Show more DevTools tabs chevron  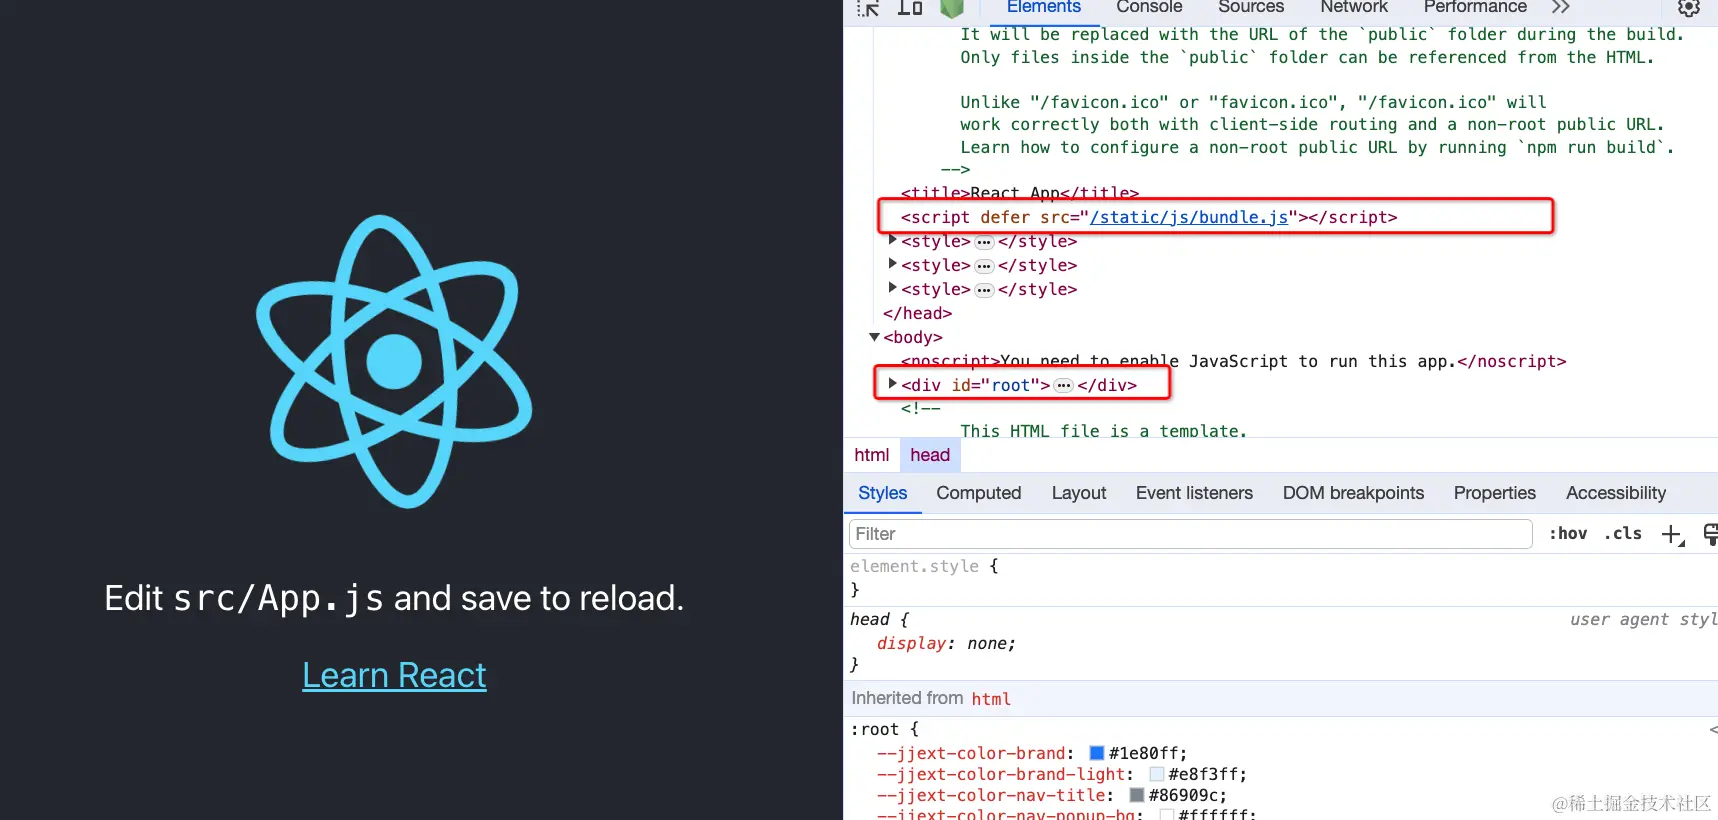[1560, 7]
